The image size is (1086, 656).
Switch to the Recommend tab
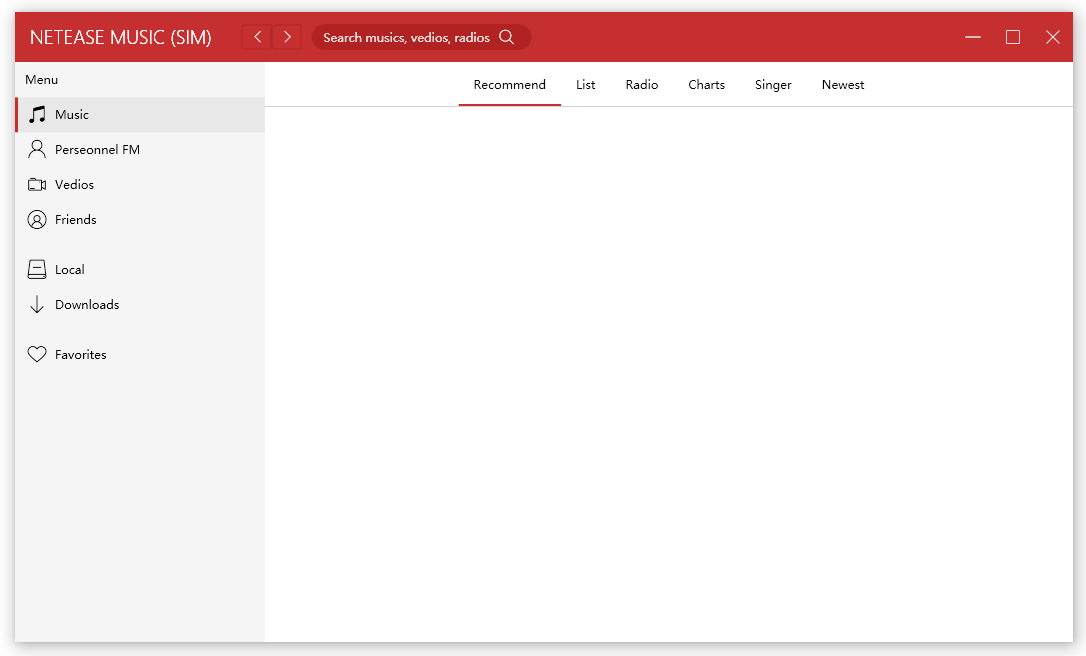[510, 85]
